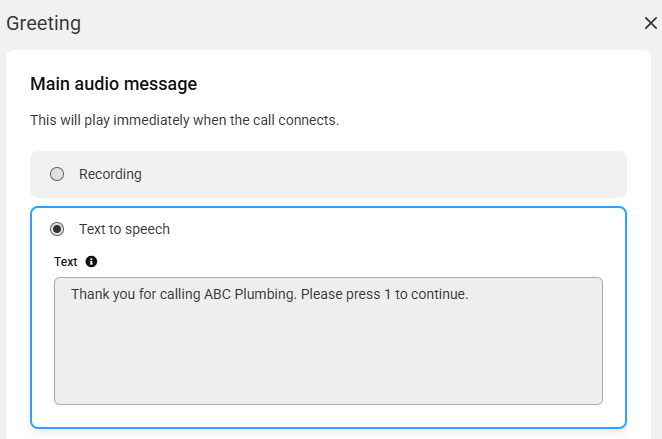Click the 'Text' field label

click(x=65, y=262)
